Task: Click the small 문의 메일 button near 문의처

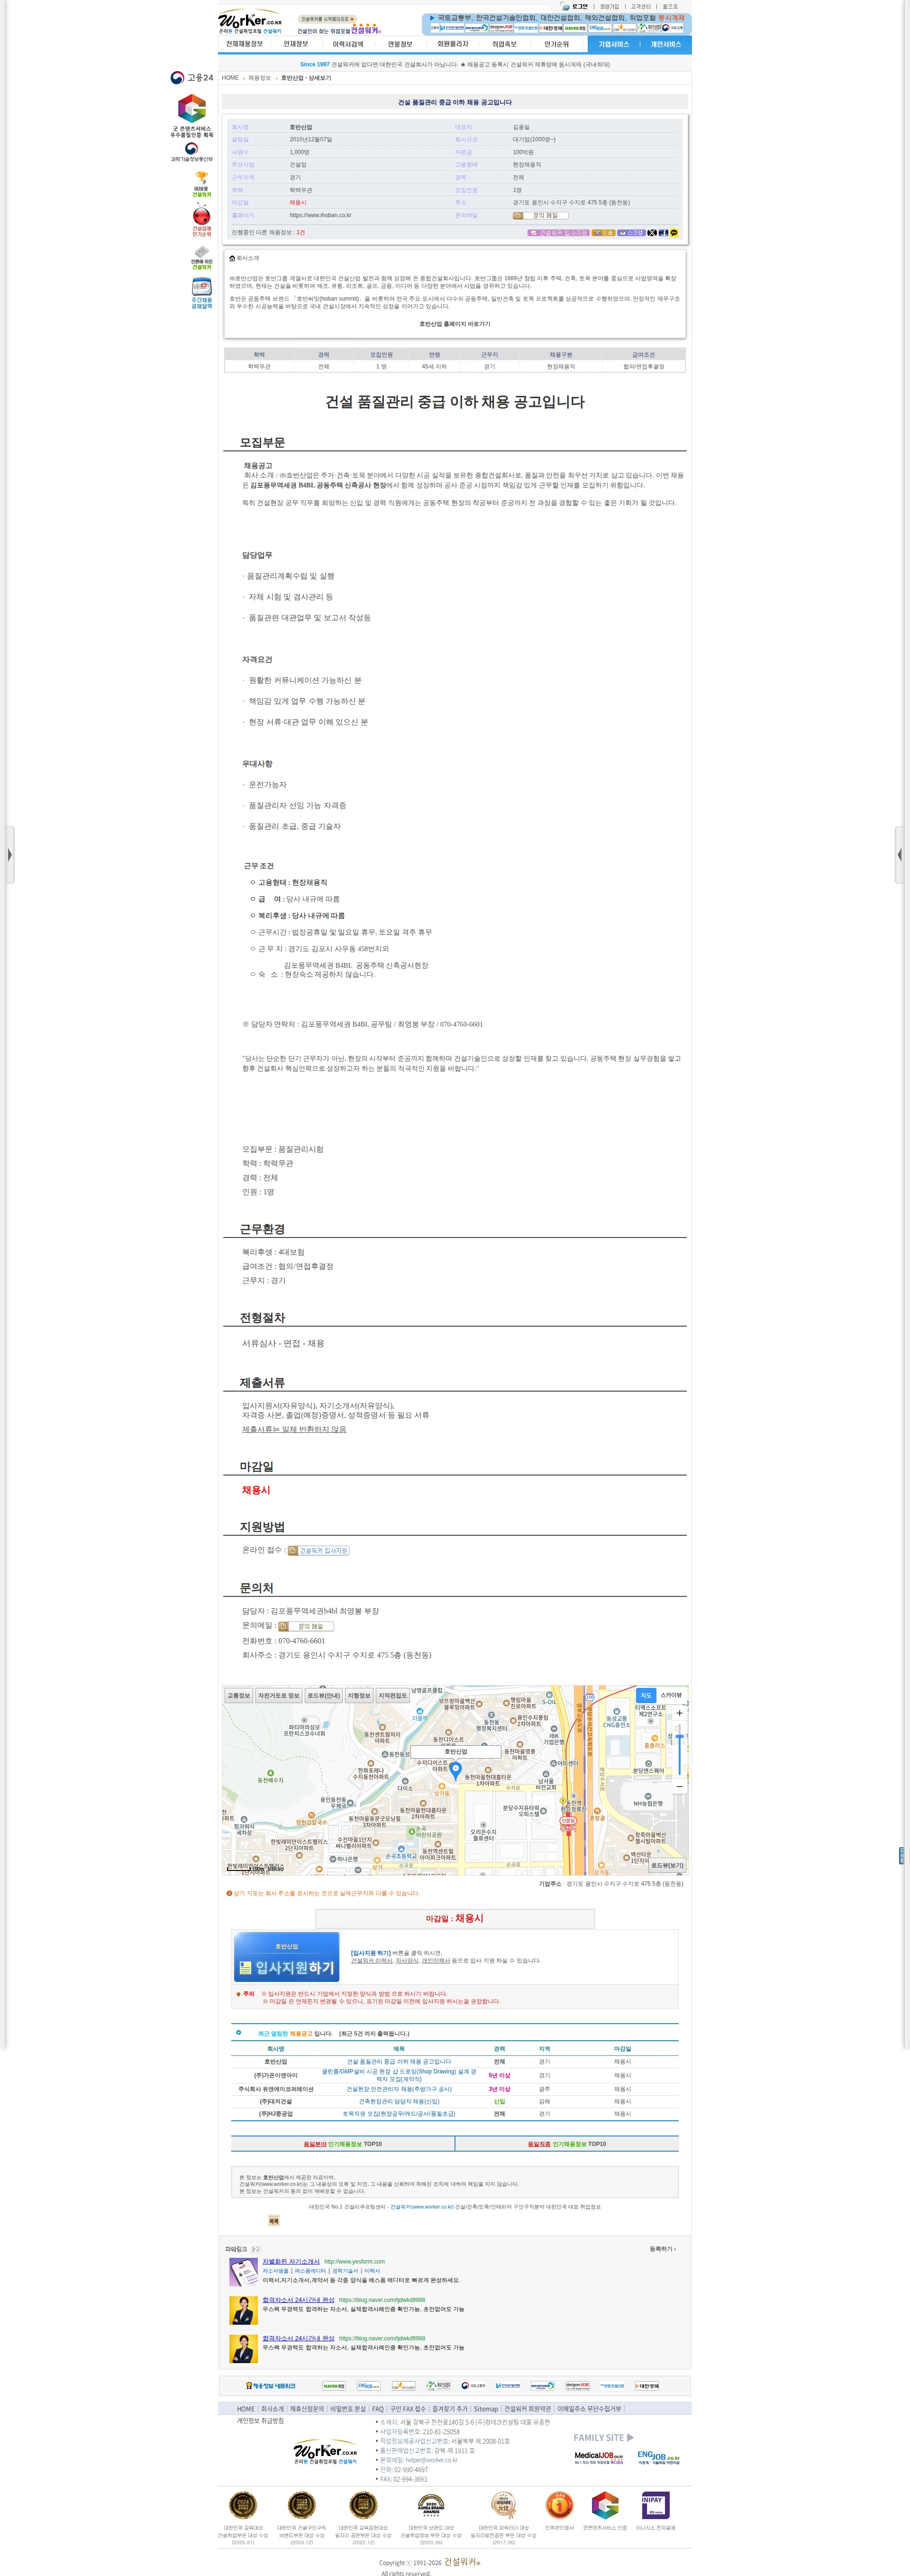Action: pyautogui.click(x=305, y=1626)
